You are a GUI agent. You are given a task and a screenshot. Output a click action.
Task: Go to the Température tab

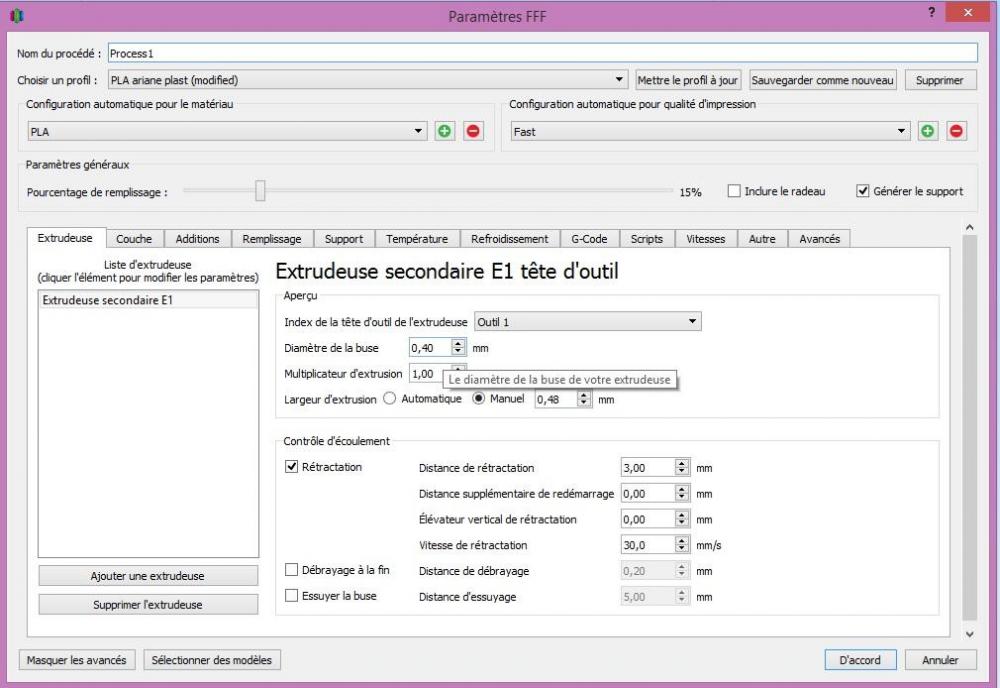416,238
